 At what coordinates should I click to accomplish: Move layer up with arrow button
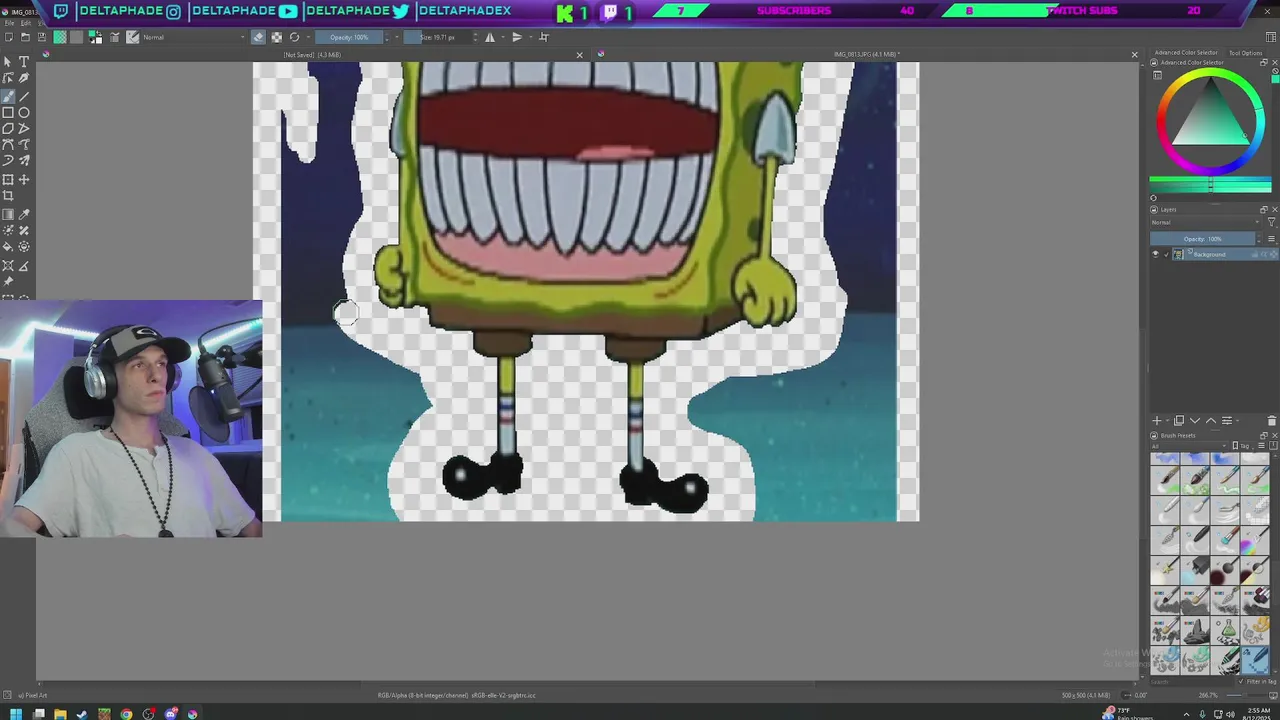point(1211,421)
